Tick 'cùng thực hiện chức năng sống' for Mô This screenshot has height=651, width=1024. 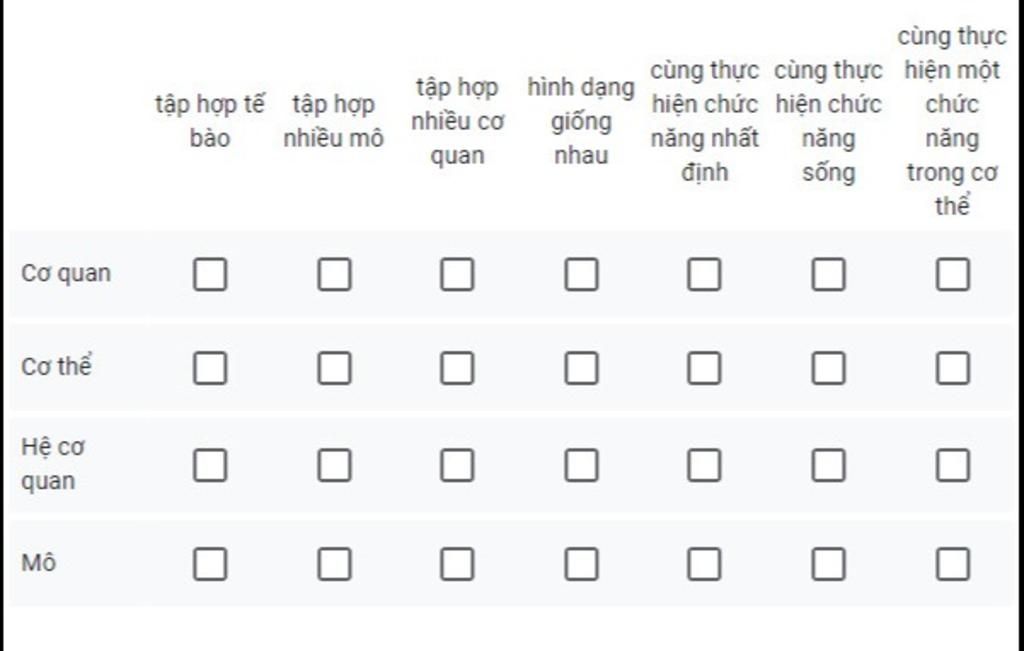tap(828, 564)
